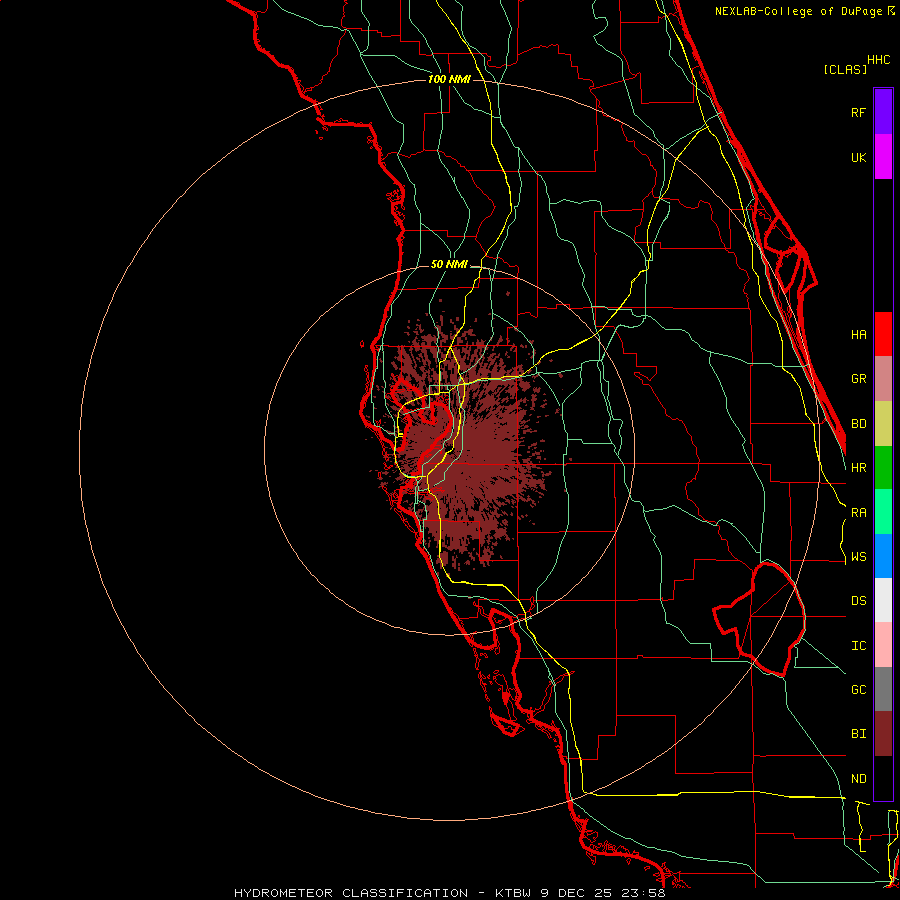
Task: Click the BD yellow legend swatch
Action: (x=883, y=424)
